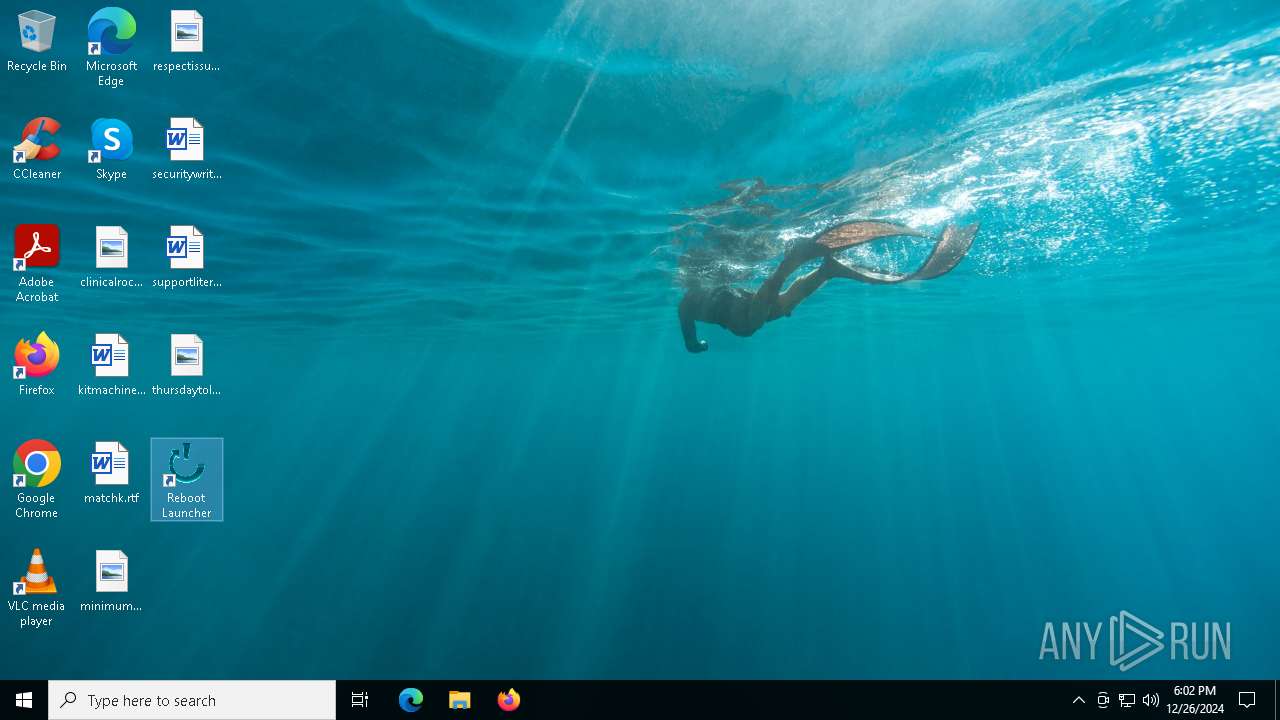Select the securitywrit... Word document
The height and width of the screenshot is (720, 1280).
click(186, 150)
